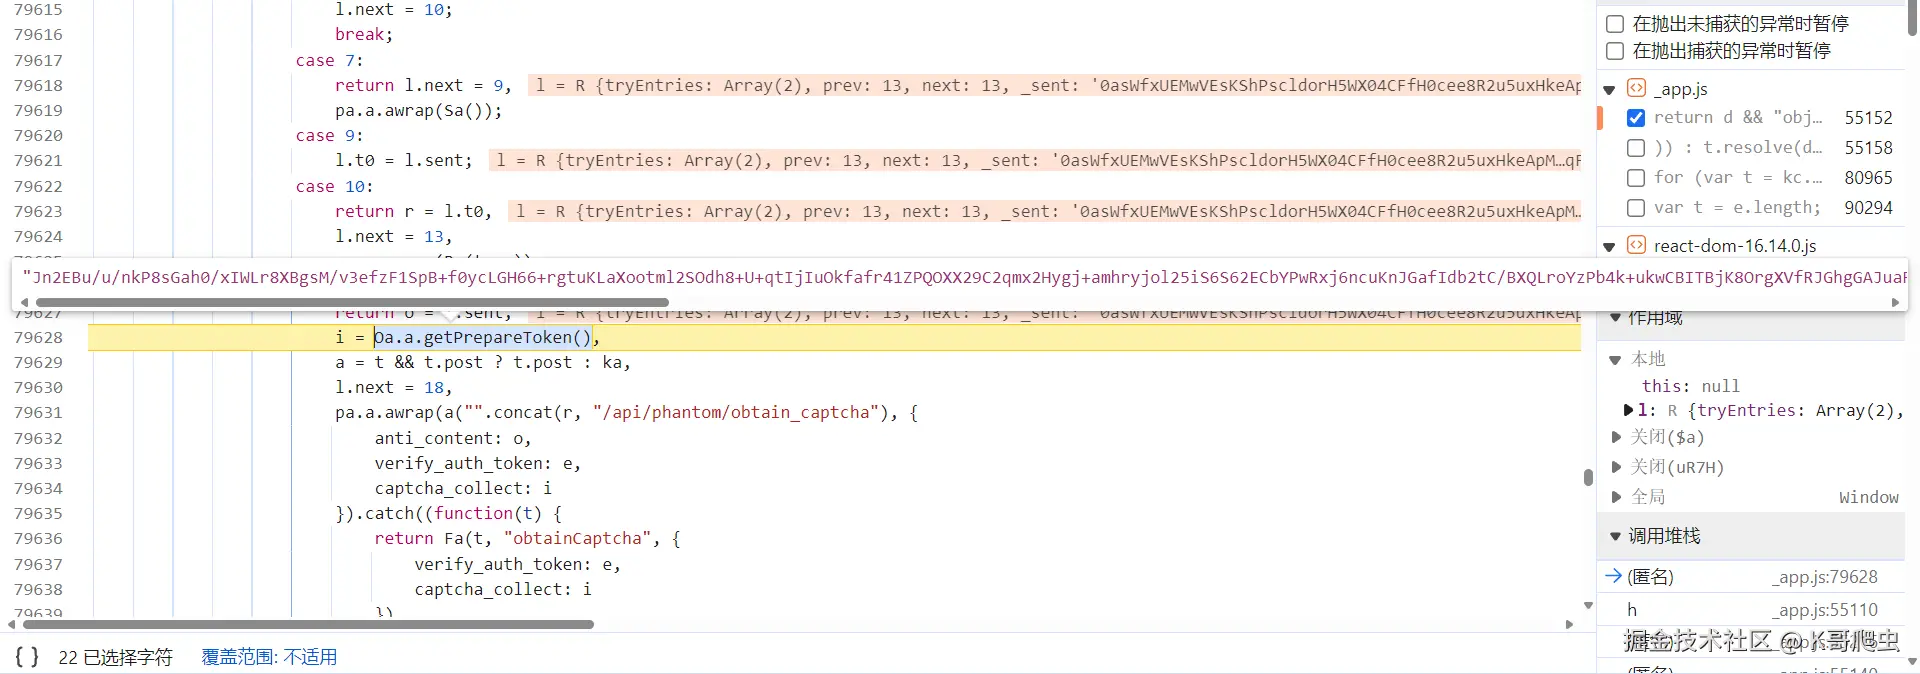This screenshot has width=1920, height=674.
Task: Collapse the 本地 local scope
Action: 1615,359
